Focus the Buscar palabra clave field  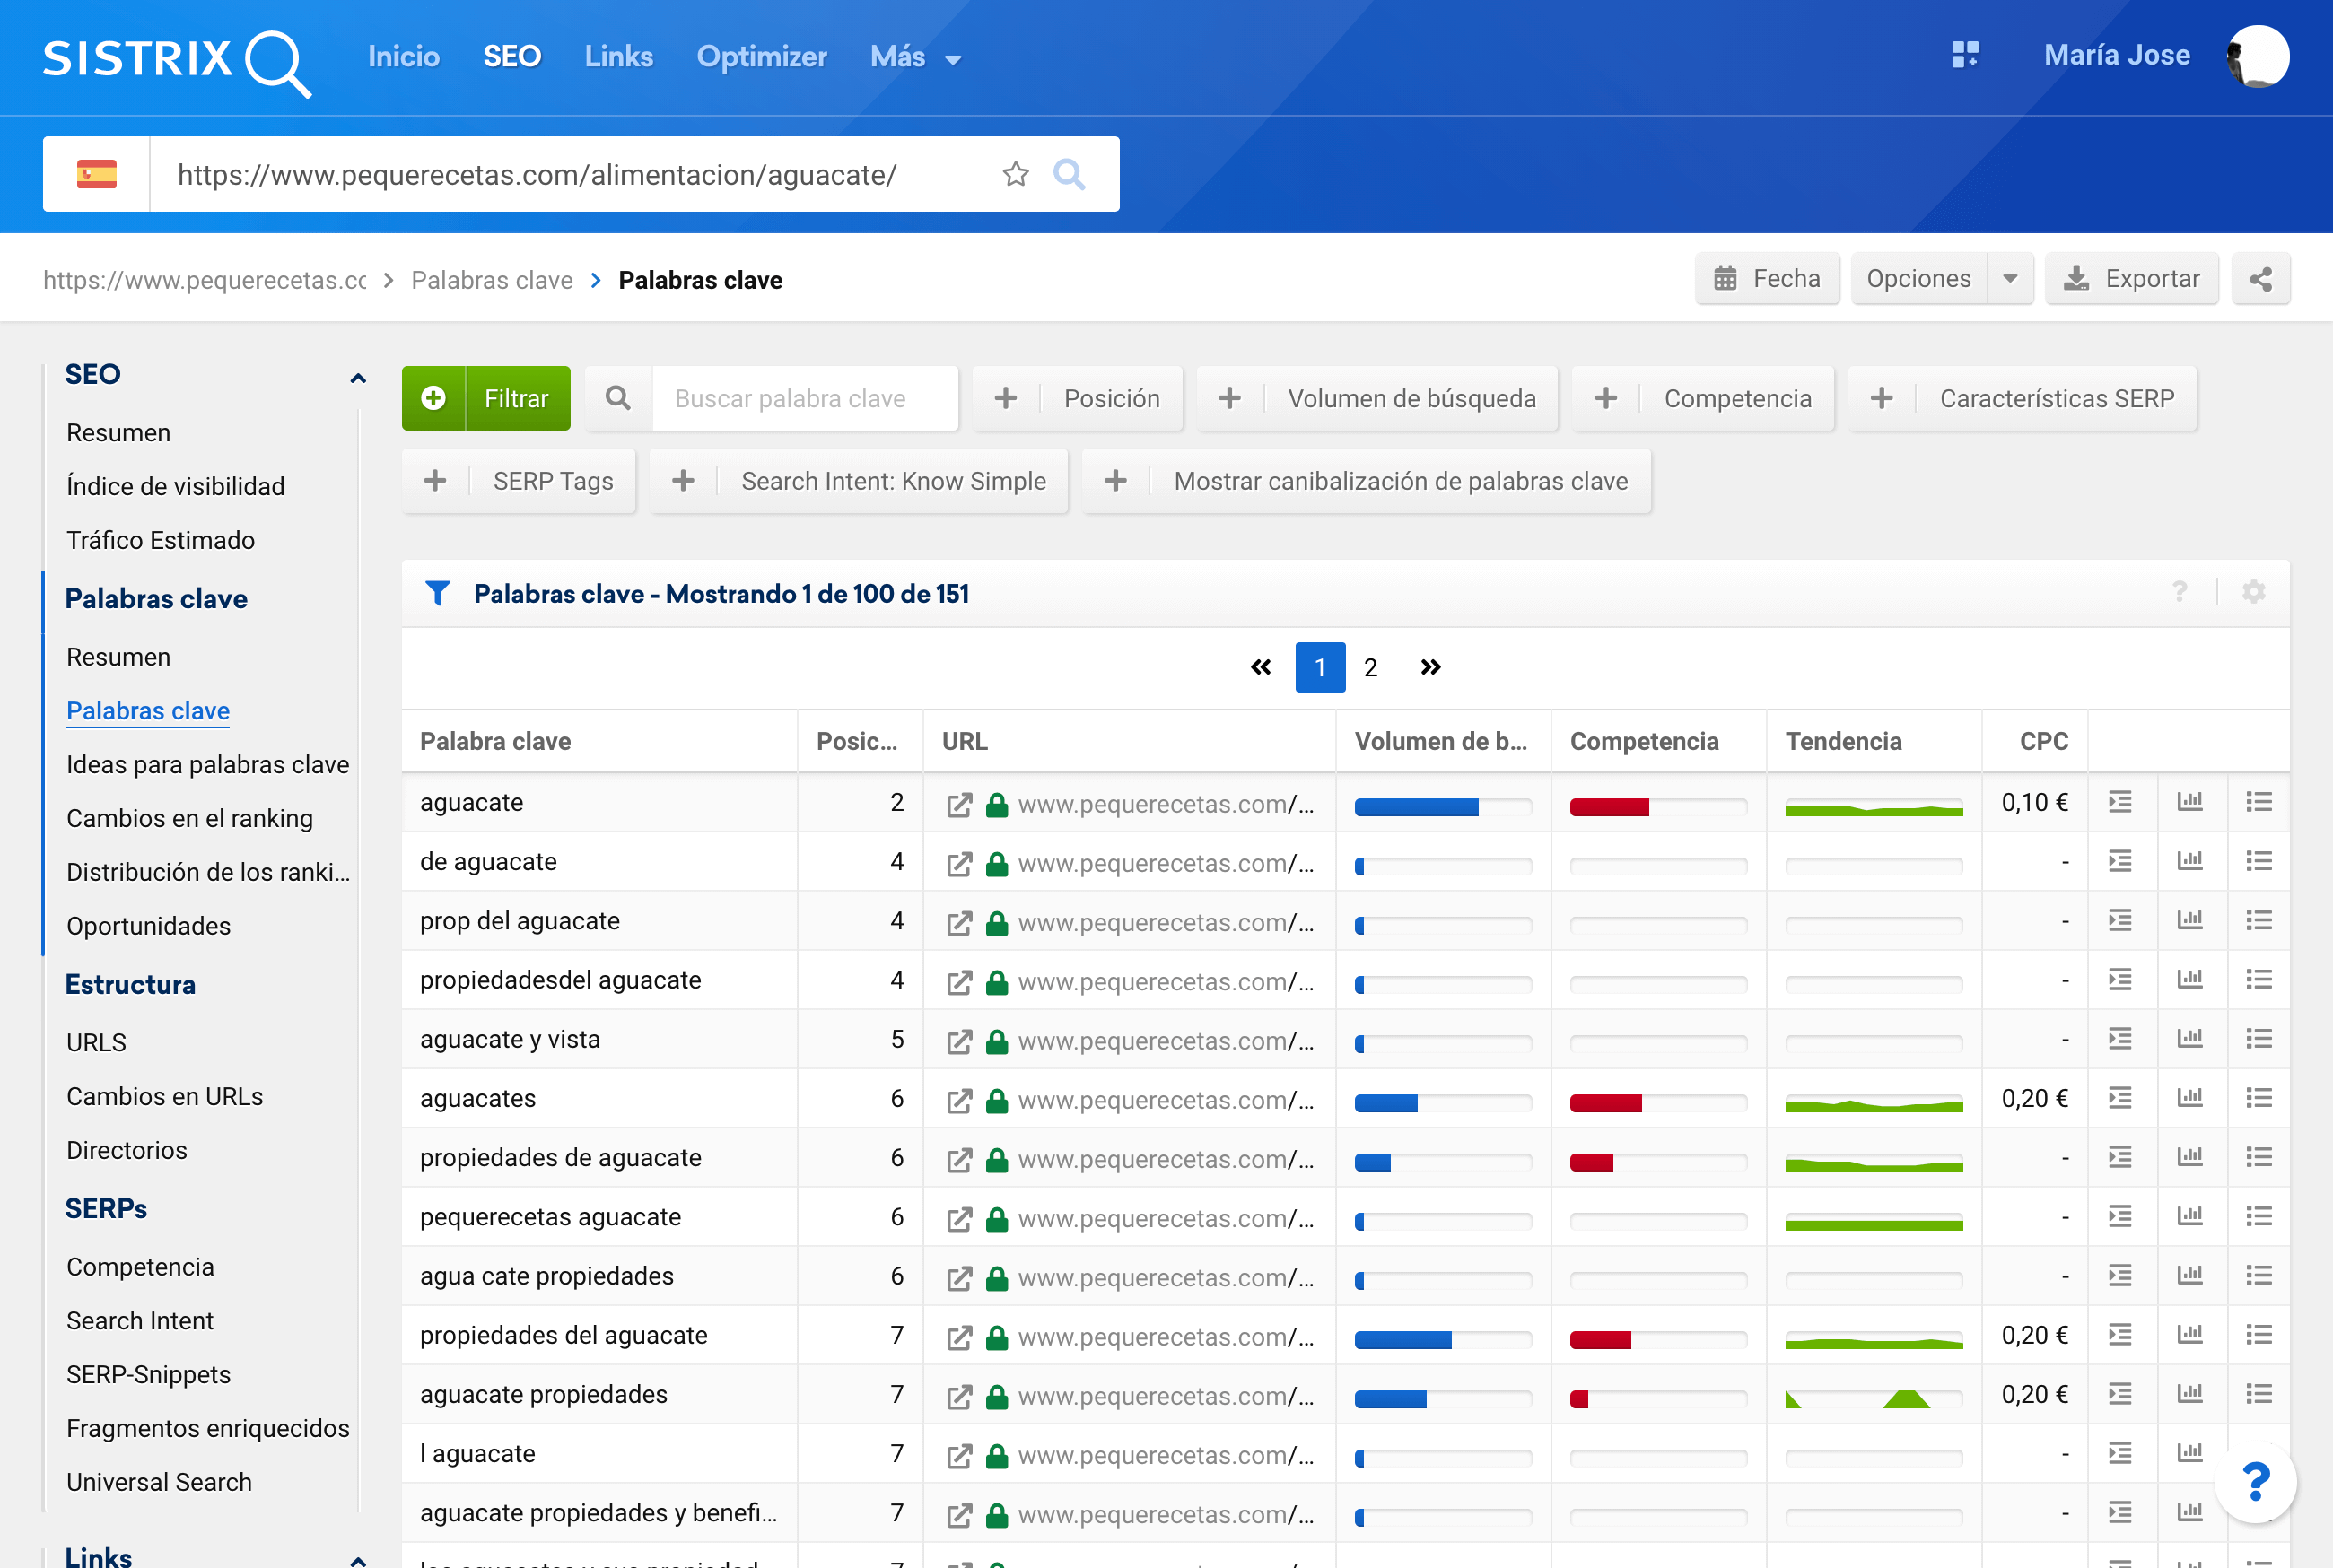pyautogui.click(x=804, y=399)
